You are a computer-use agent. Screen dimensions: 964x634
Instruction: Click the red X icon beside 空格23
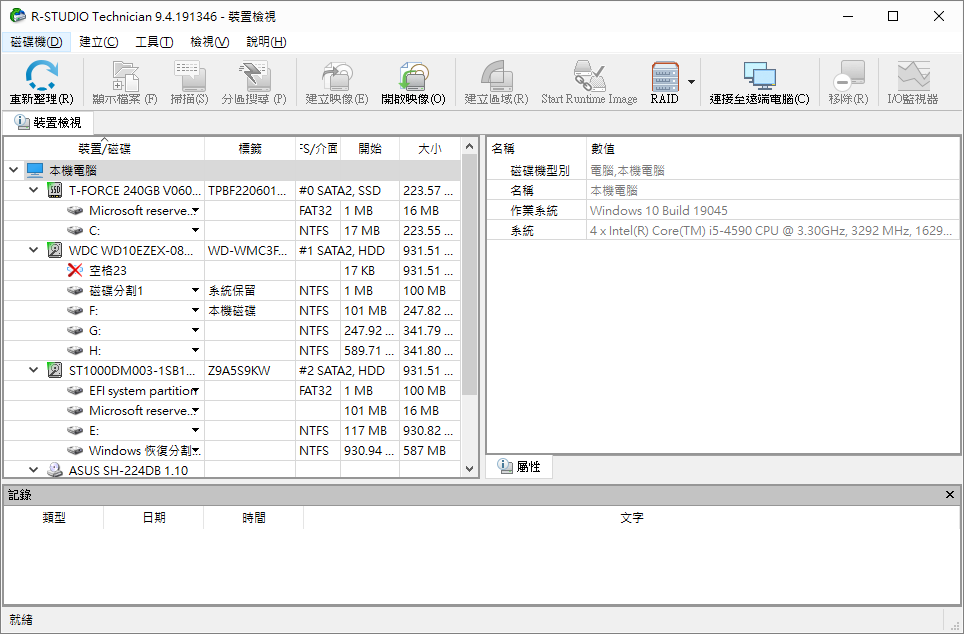click(75, 270)
